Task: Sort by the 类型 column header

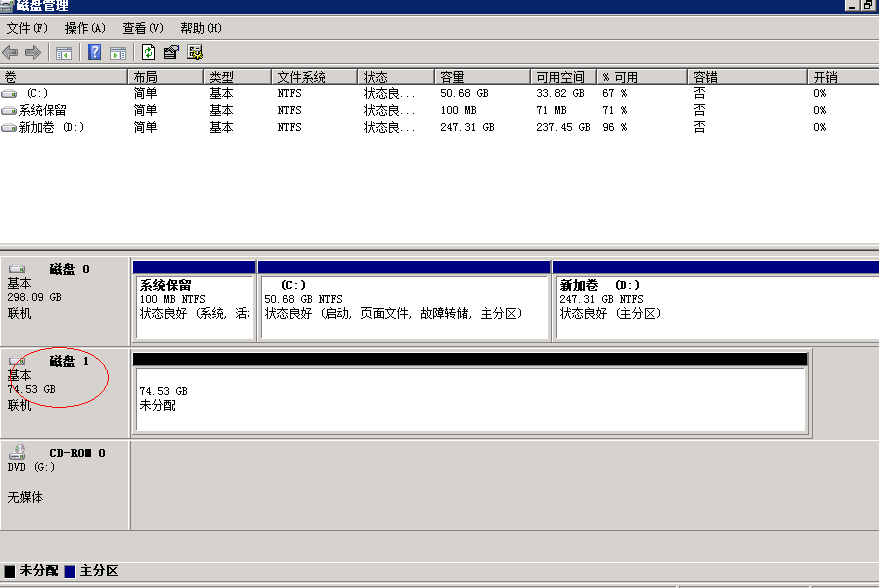Action: pyautogui.click(x=237, y=77)
